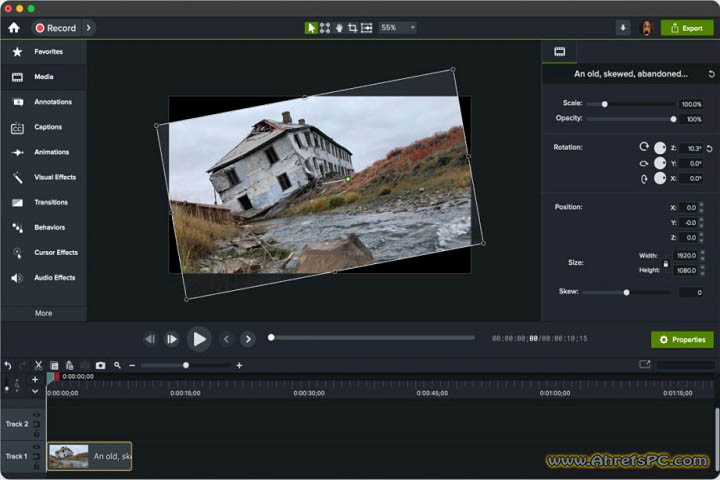Paste on timeline toolbar
The height and width of the screenshot is (480, 720).
click(x=69, y=366)
